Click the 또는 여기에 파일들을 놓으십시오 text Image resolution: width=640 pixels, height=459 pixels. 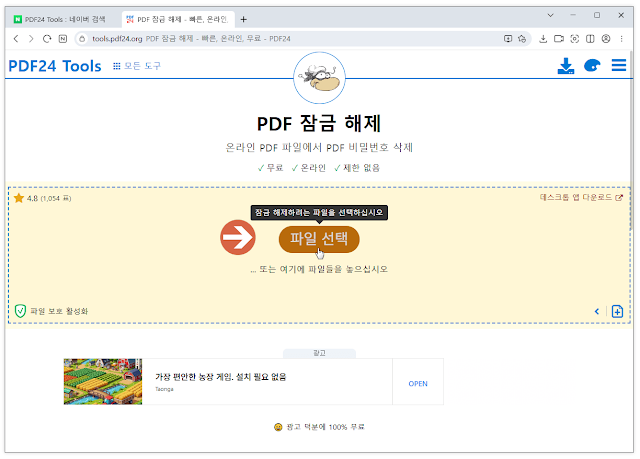(319, 269)
